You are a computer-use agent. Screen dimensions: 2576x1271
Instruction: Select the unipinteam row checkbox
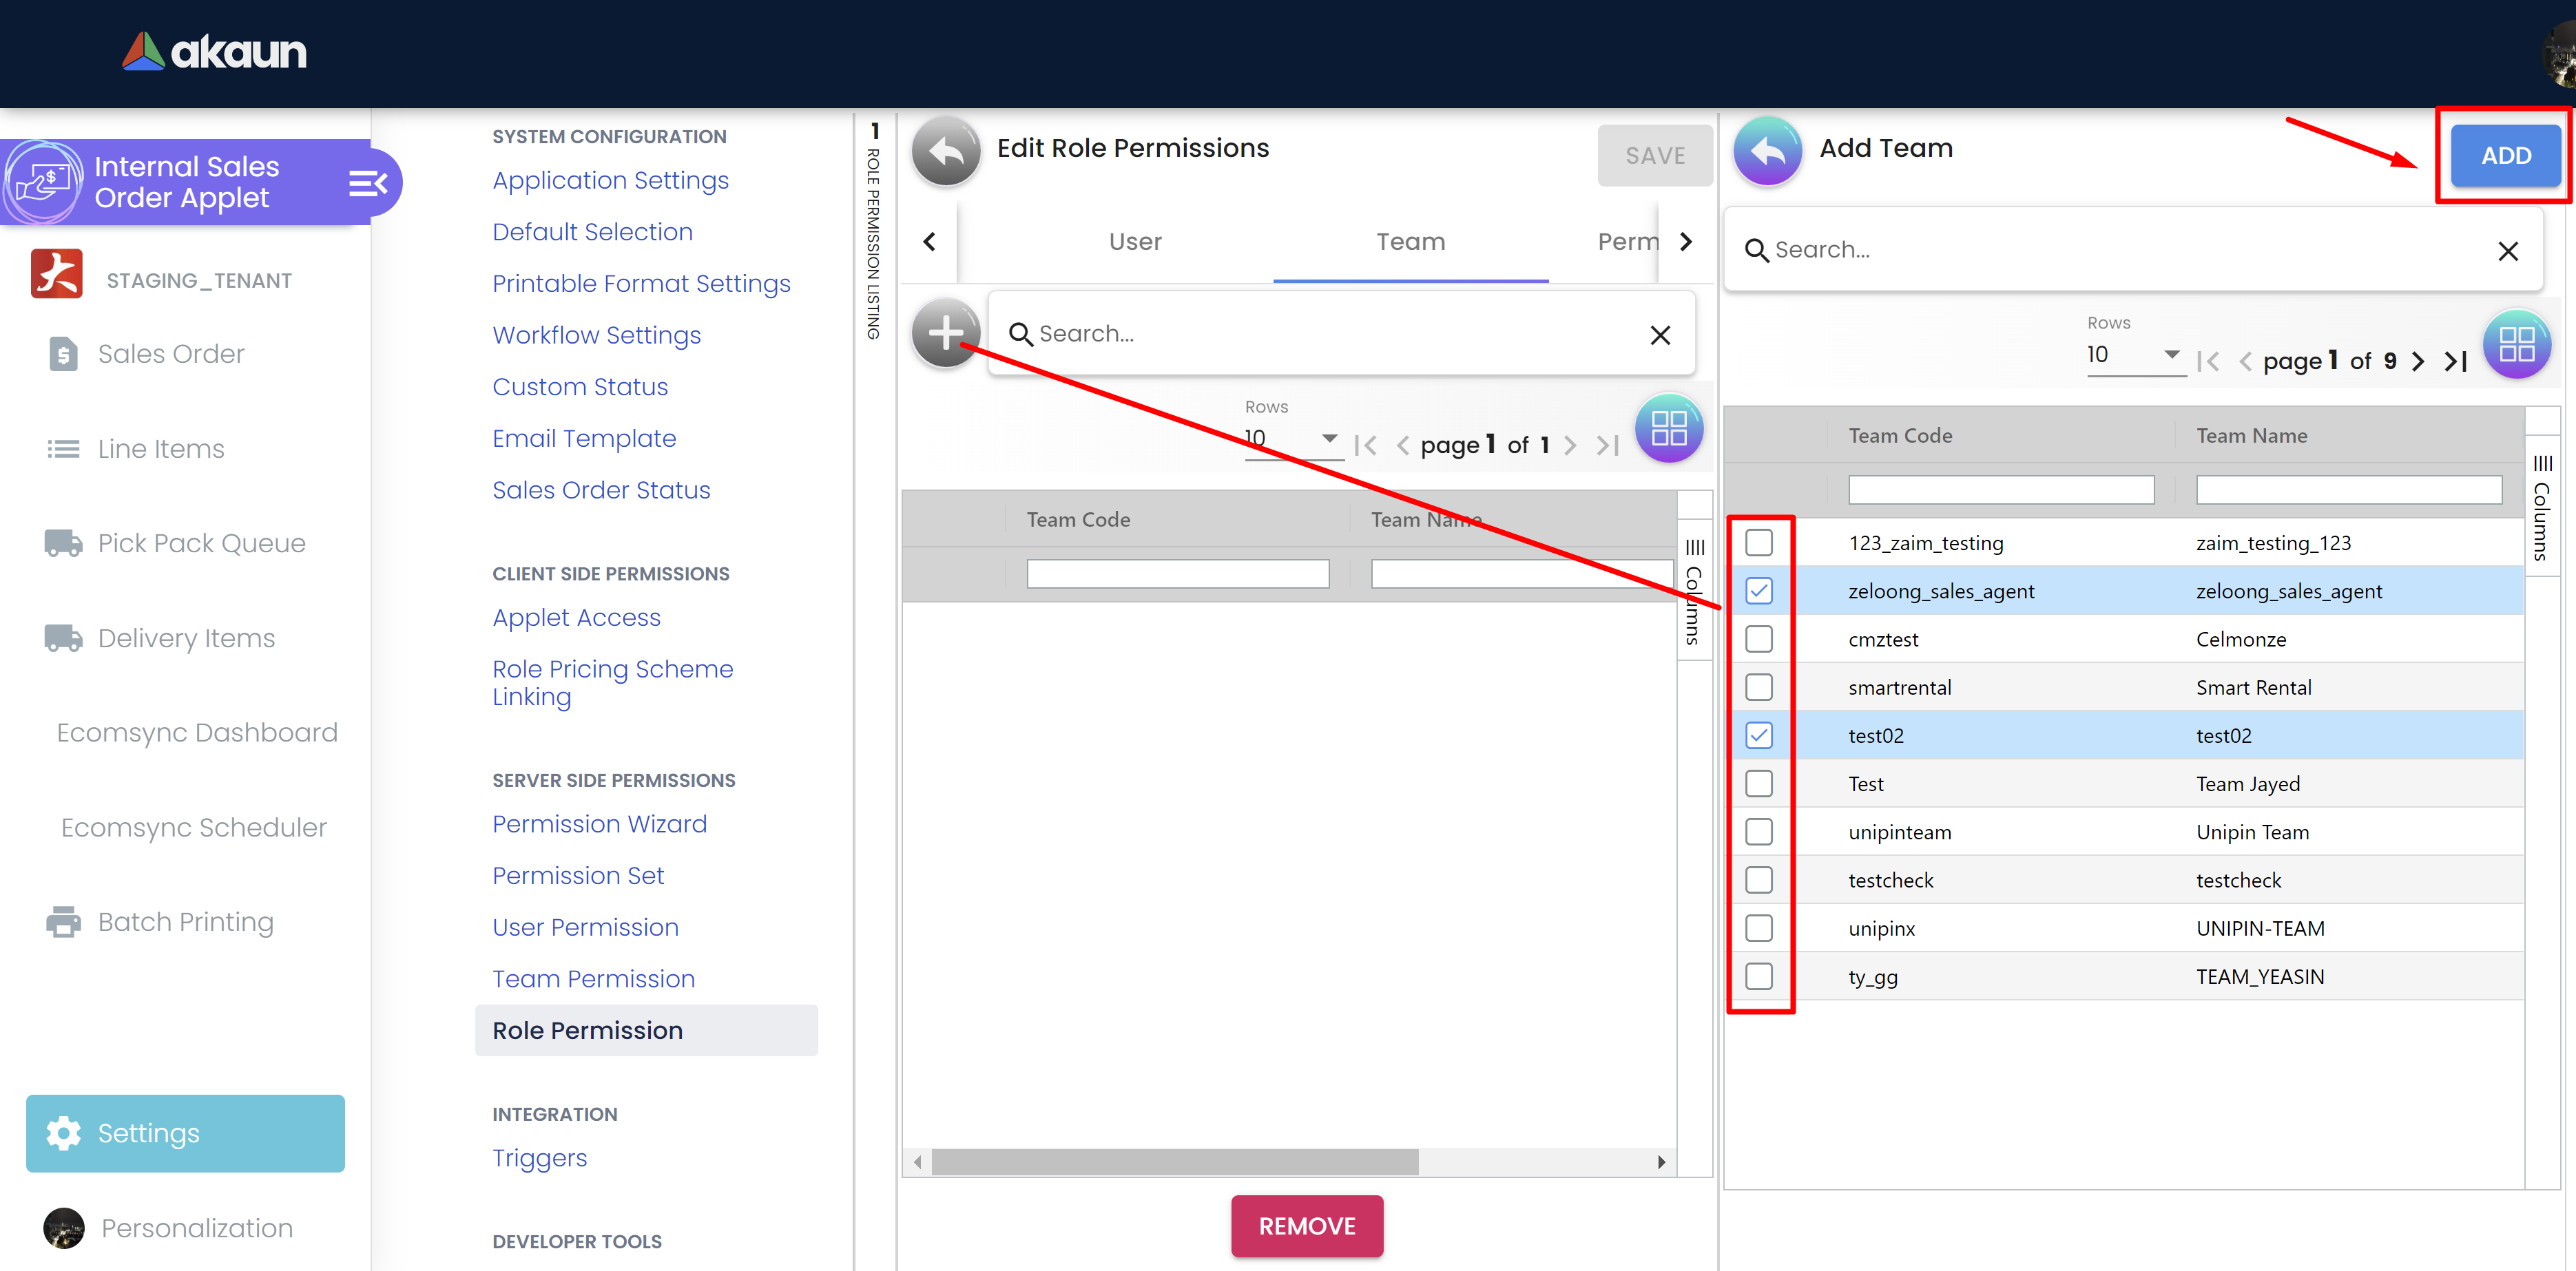coord(1759,832)
